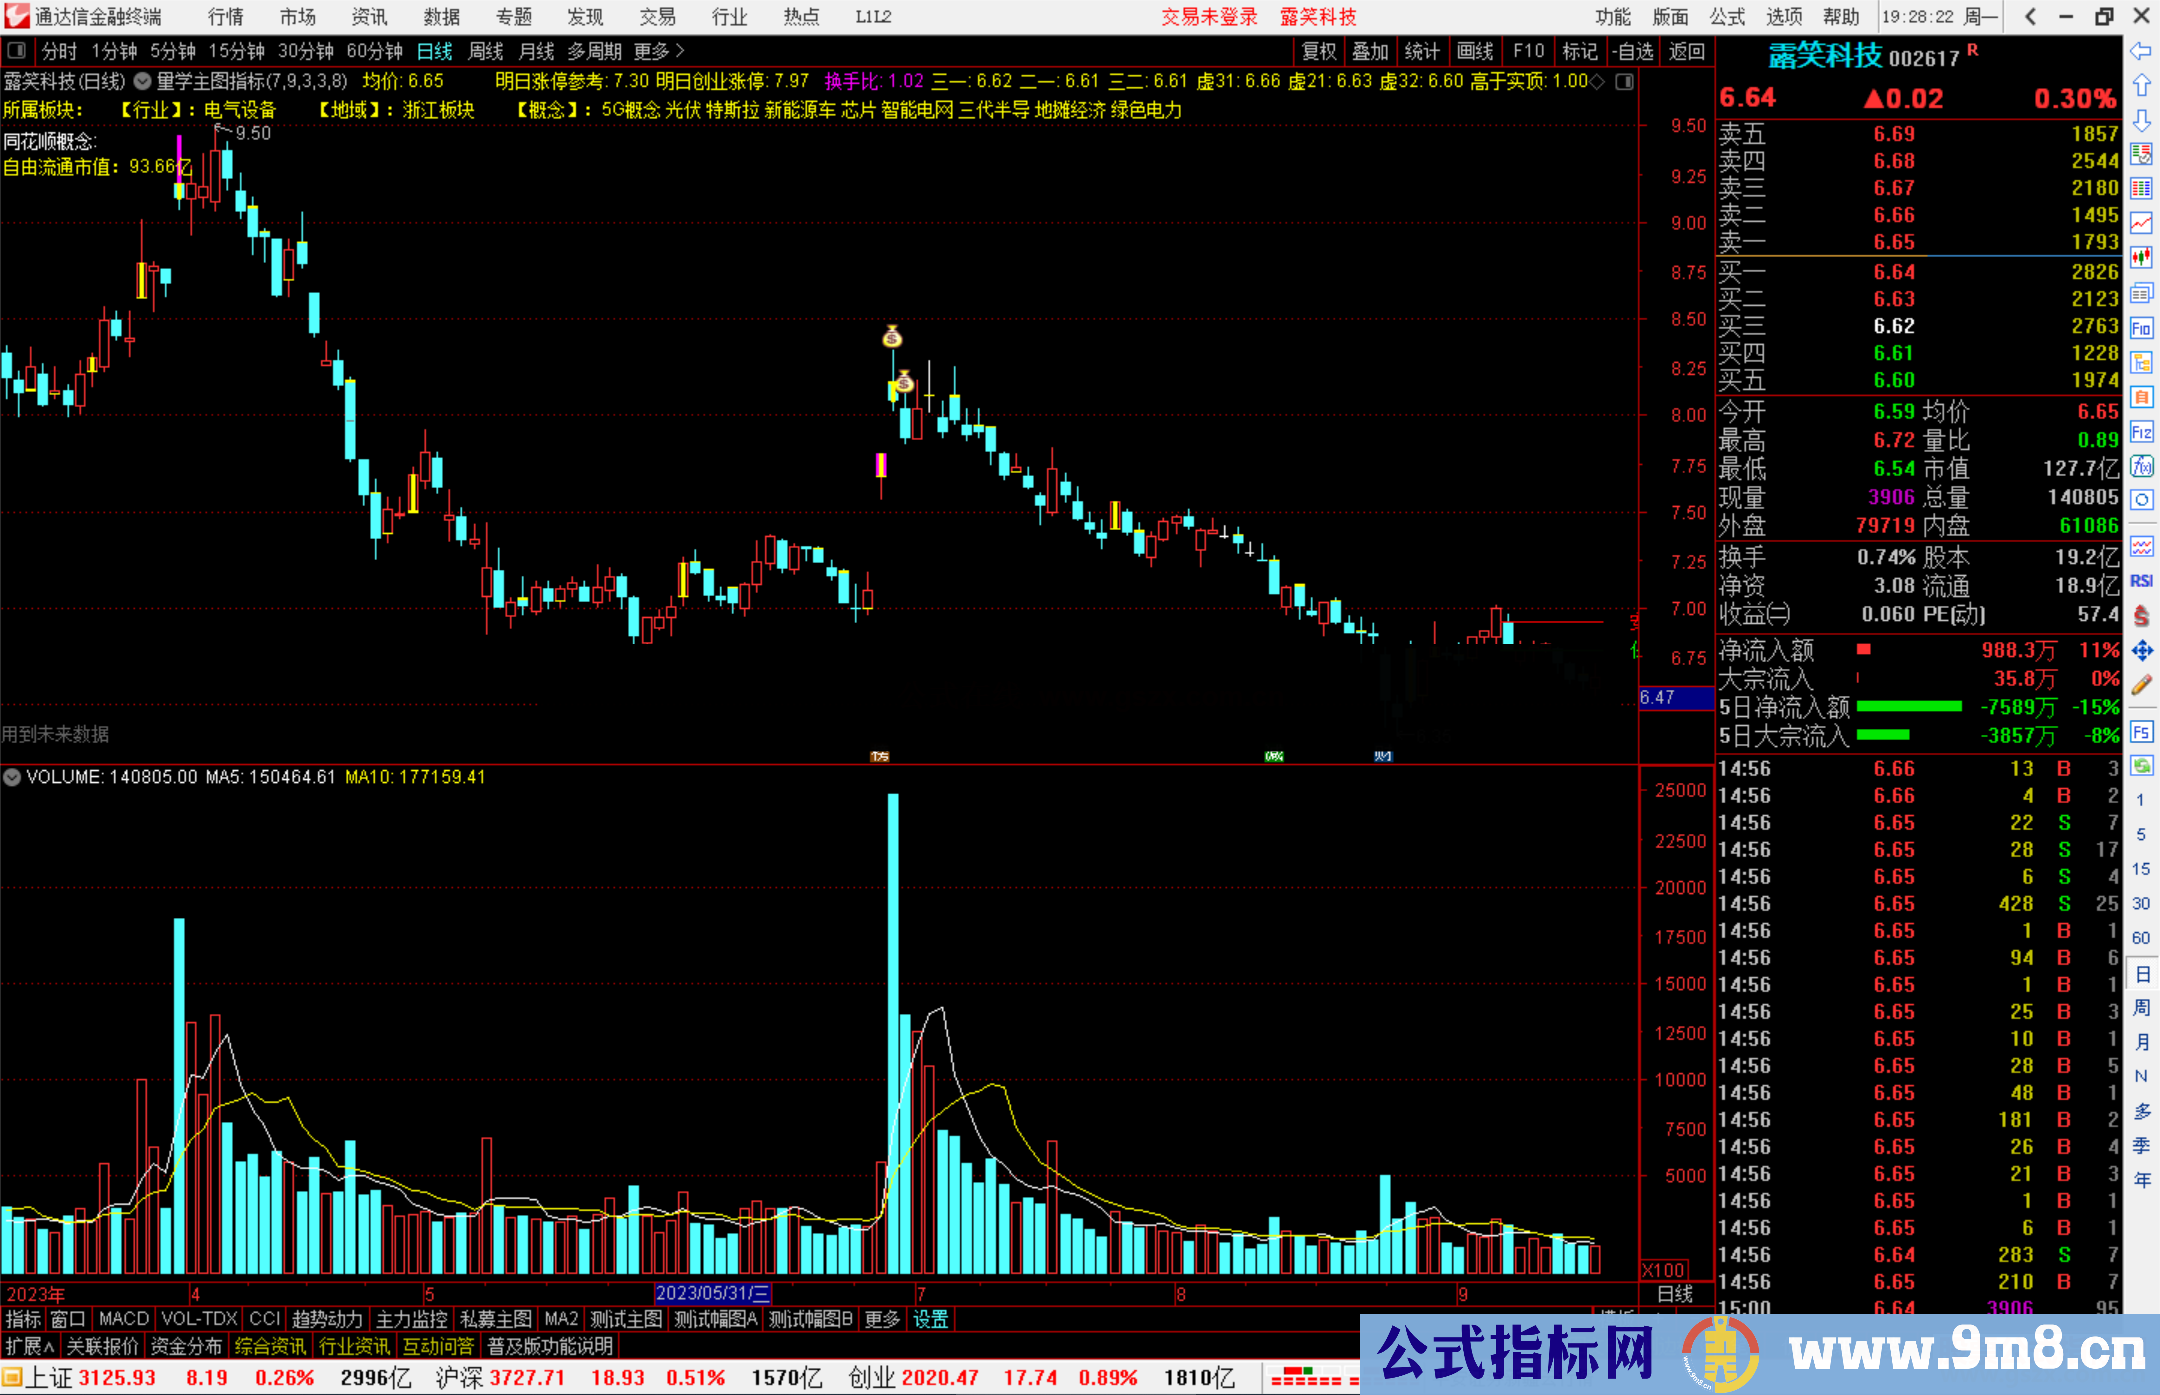Image resolution: width=2160 pixels, height=1395 pixels.
Task: Click 交易未登录 login link
Action: point(1209,17)
